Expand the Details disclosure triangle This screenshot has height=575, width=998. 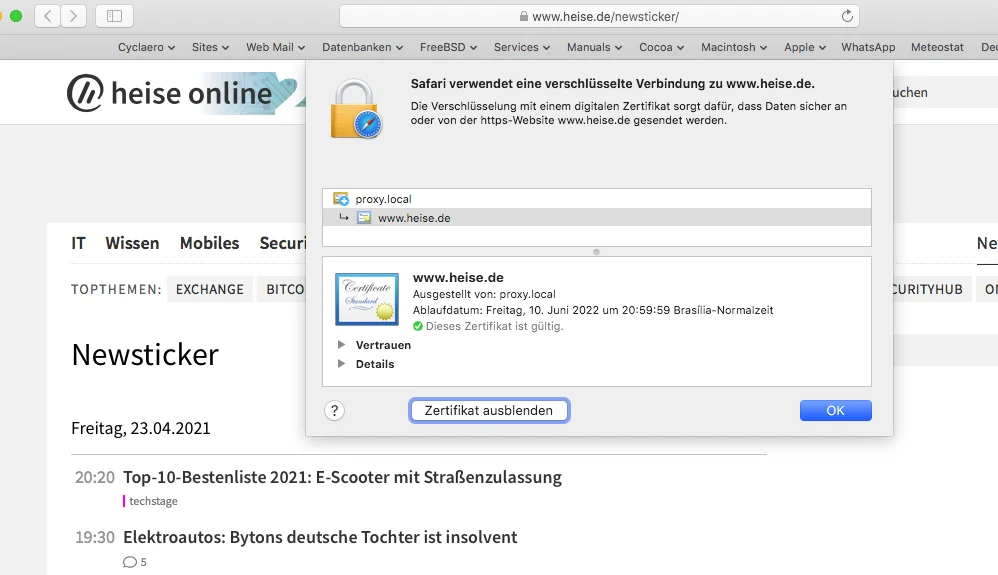[341, 364]
